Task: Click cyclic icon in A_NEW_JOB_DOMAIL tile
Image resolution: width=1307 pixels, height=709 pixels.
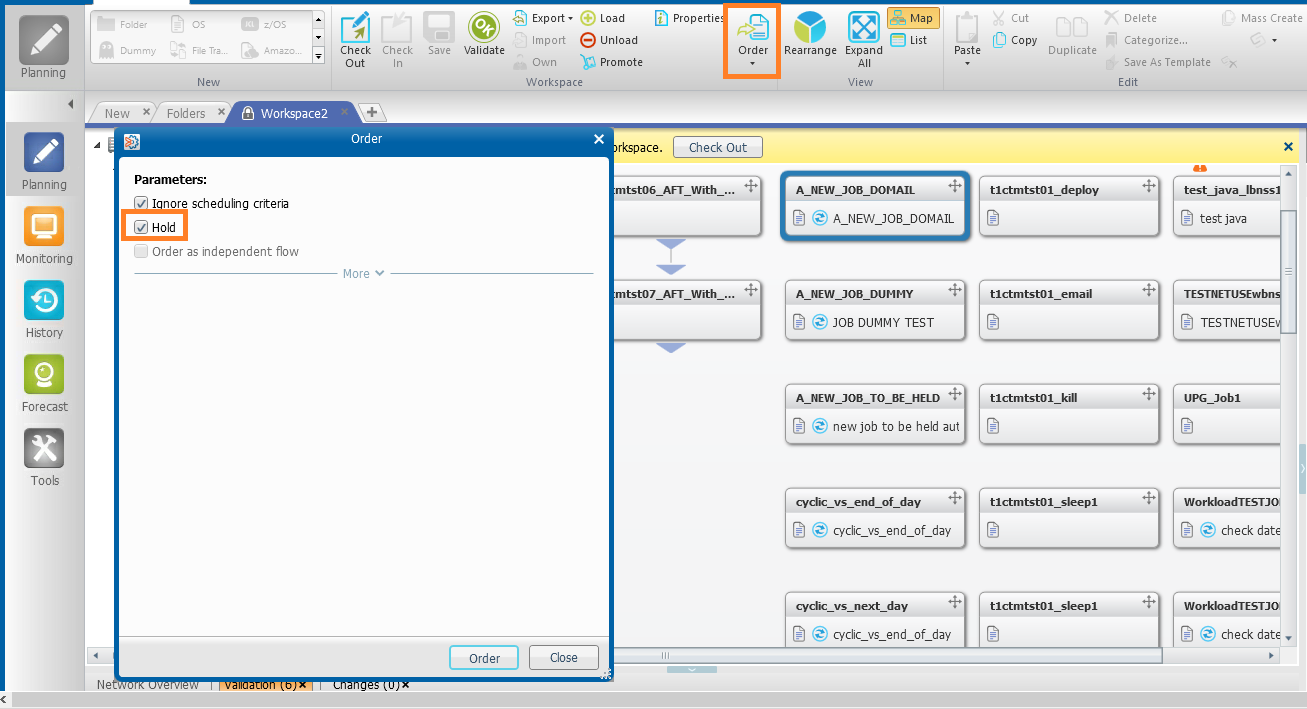Action: 819,218
